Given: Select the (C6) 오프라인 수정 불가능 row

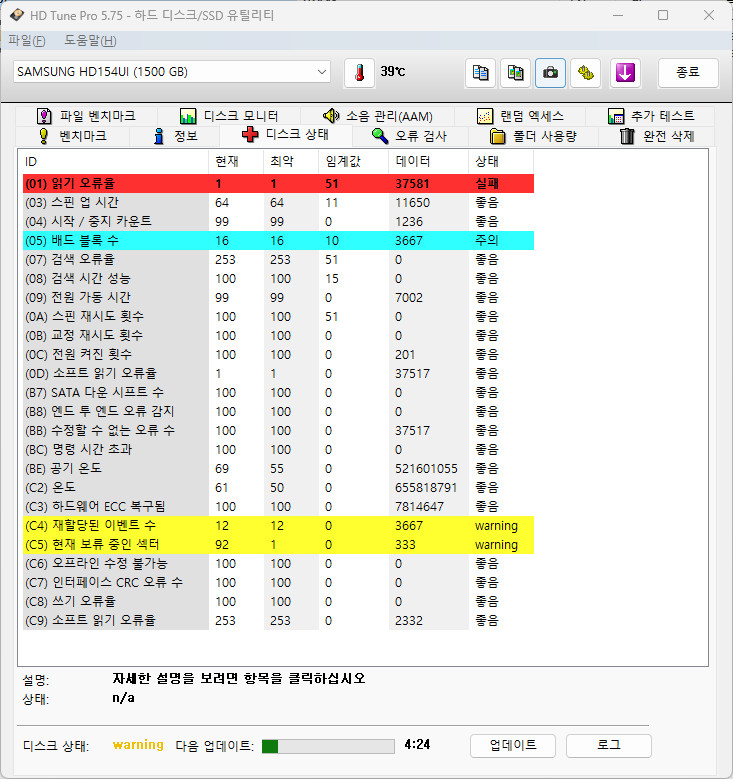Looking at the screenshot, I should [278, 563].
